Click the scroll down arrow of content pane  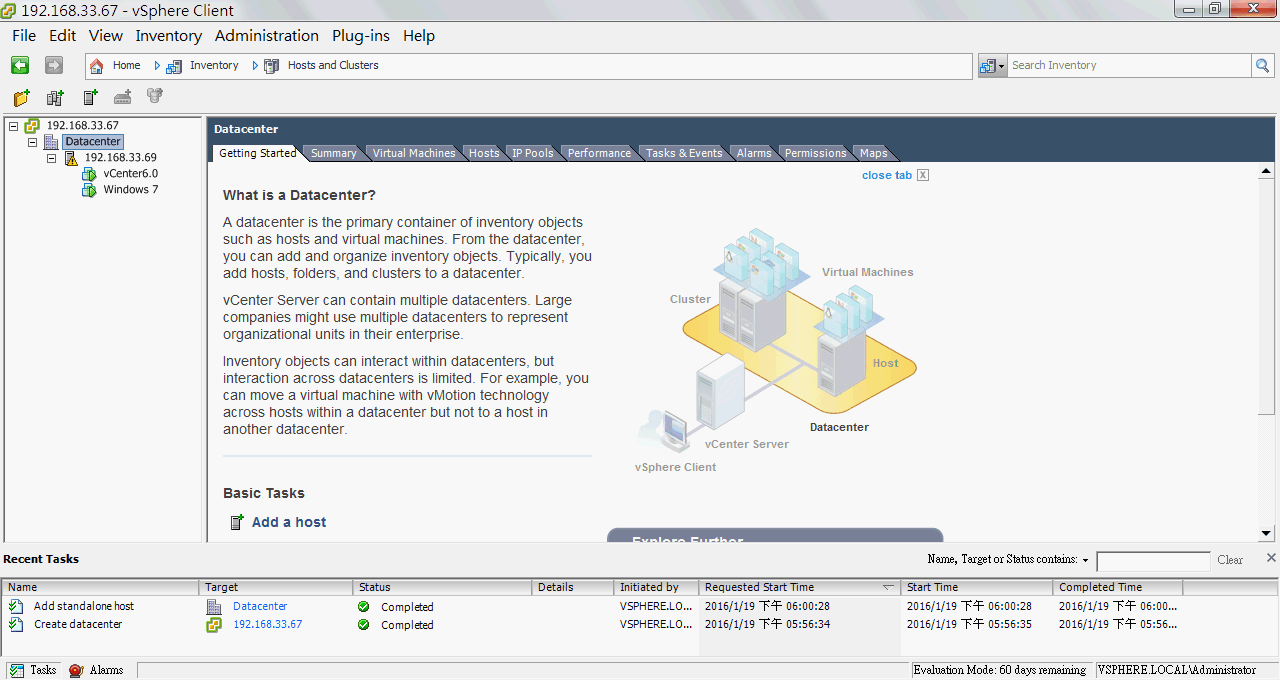[1266, 534]
